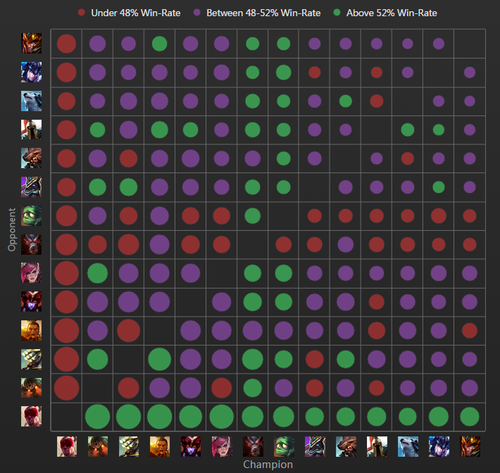Image resolution: width=500 pixels, height=473 pixels.
Task: Select the Lee Sin icon on the Opponent axis
Action: pyautogui.click(x=31, y=416)
